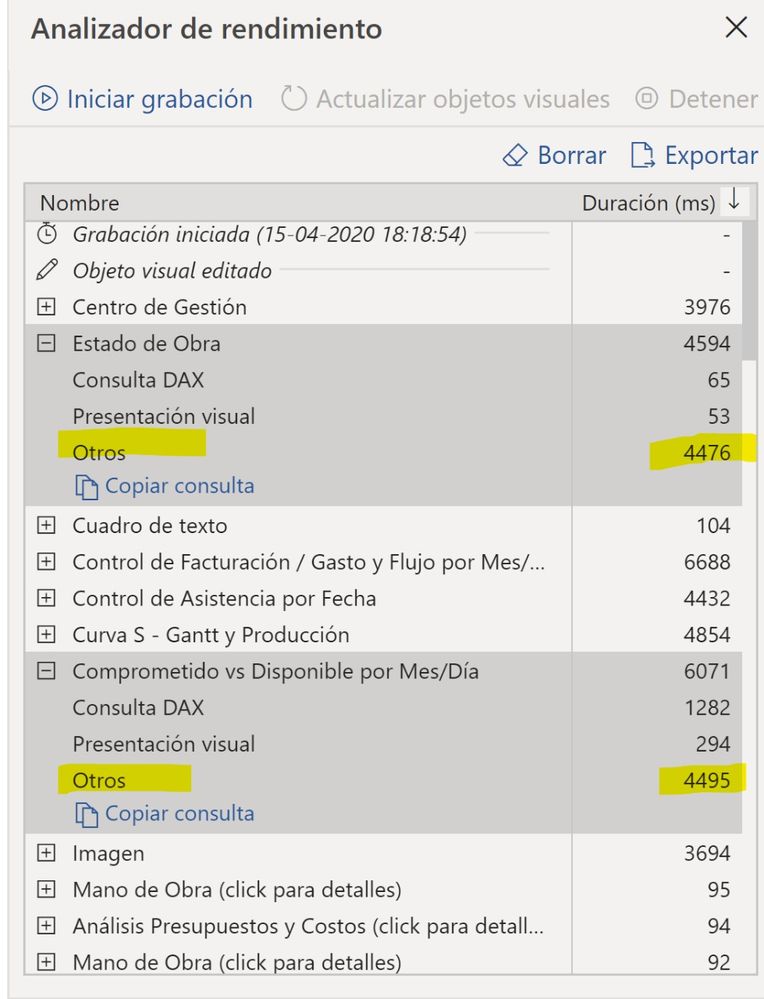This screenshot has width=764, height=999.
Task: Expand the Centro de Gestión row
Action: click(x=46, y=307)
